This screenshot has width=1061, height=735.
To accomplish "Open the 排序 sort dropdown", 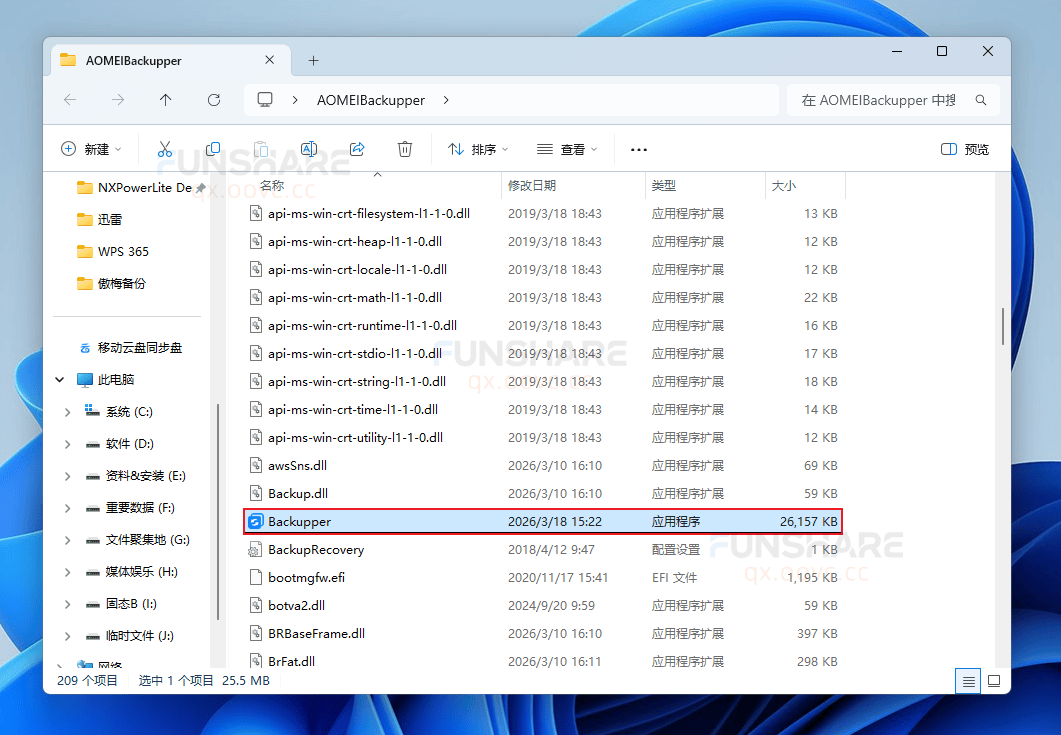I will click(x=478, y=149).
